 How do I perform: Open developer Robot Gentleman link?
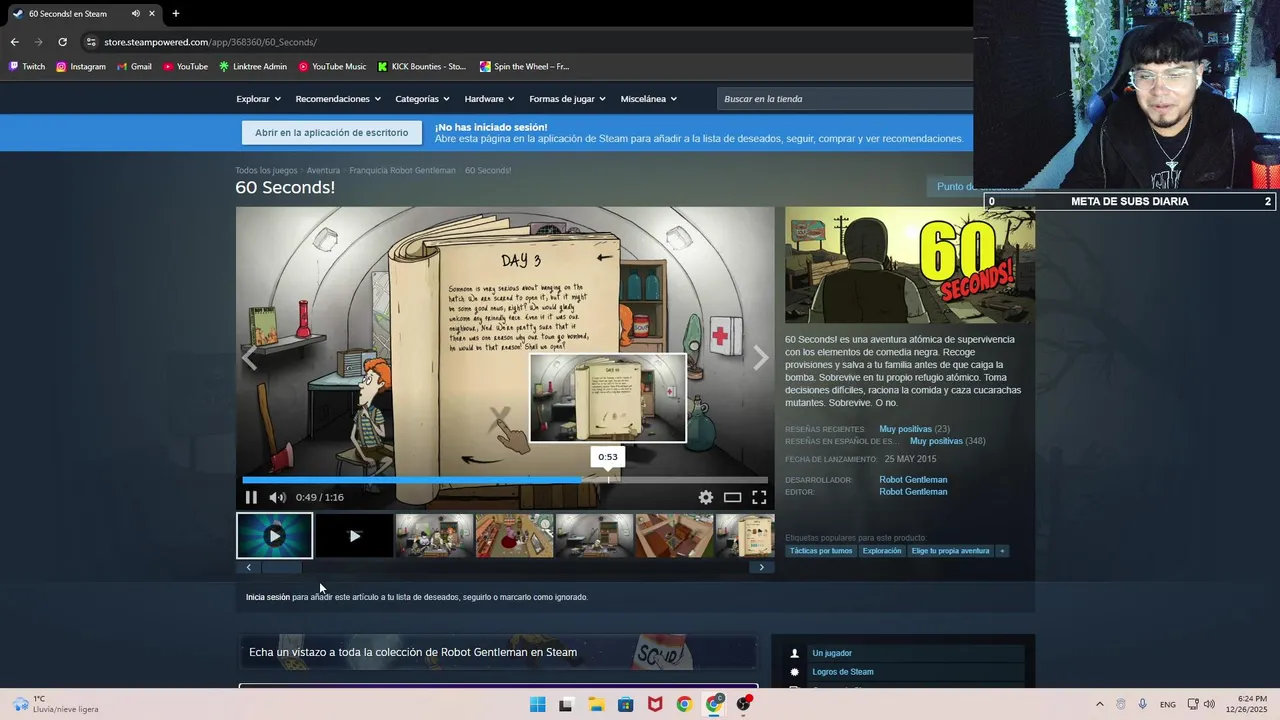tap(913, 480)
